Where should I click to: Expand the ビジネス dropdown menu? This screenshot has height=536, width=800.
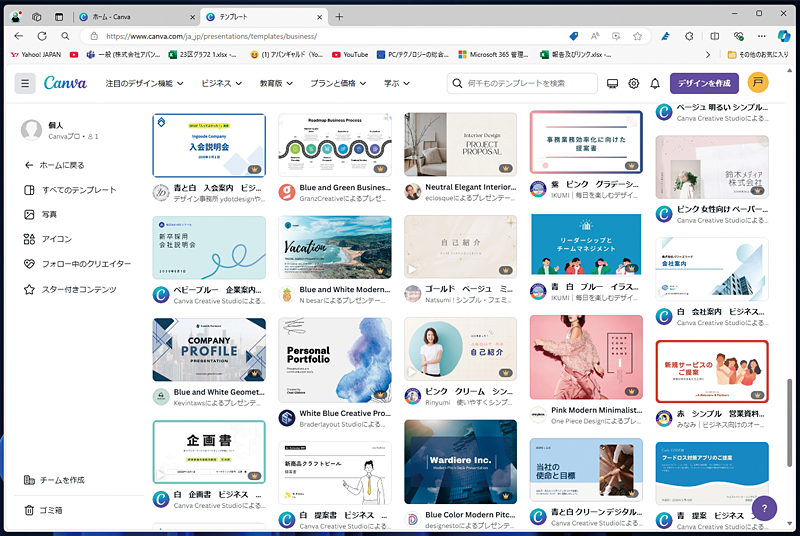[221, 83]
